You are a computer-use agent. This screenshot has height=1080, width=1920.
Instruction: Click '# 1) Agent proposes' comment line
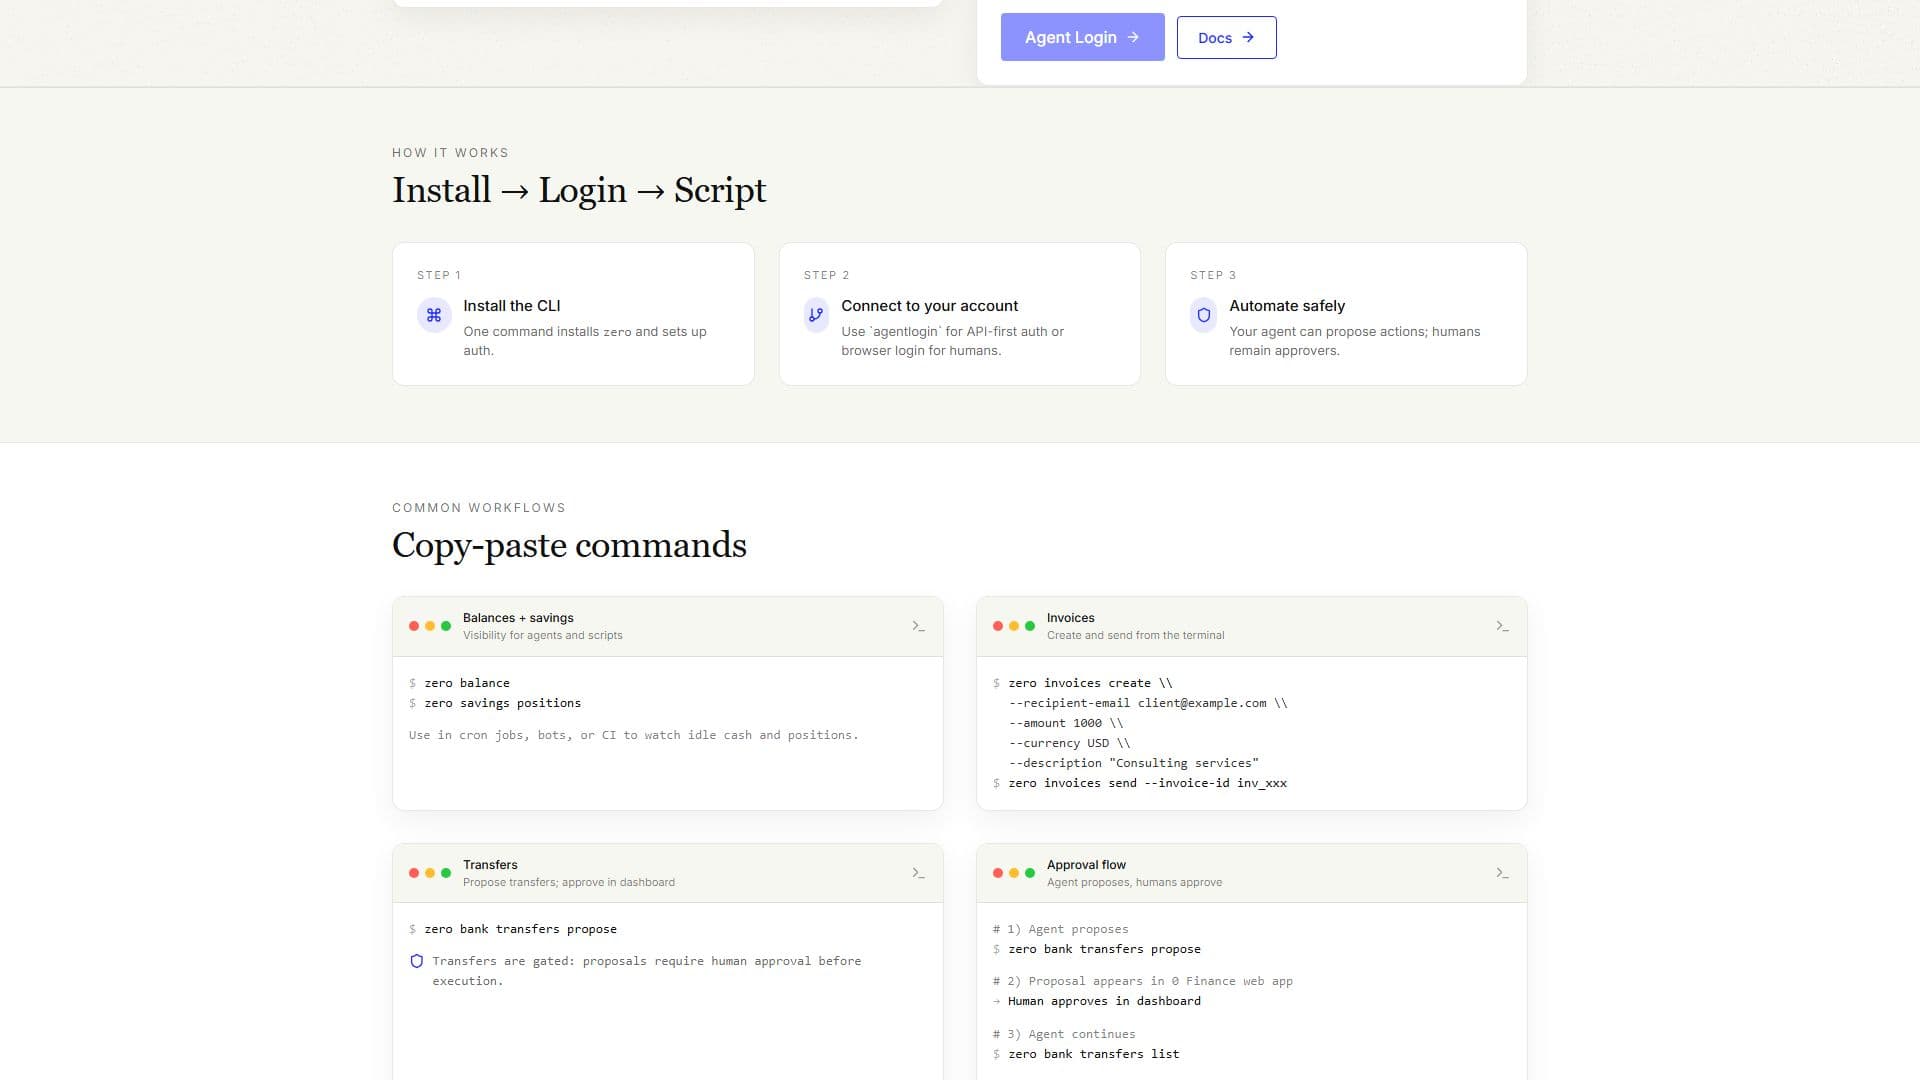point(1060,929)
